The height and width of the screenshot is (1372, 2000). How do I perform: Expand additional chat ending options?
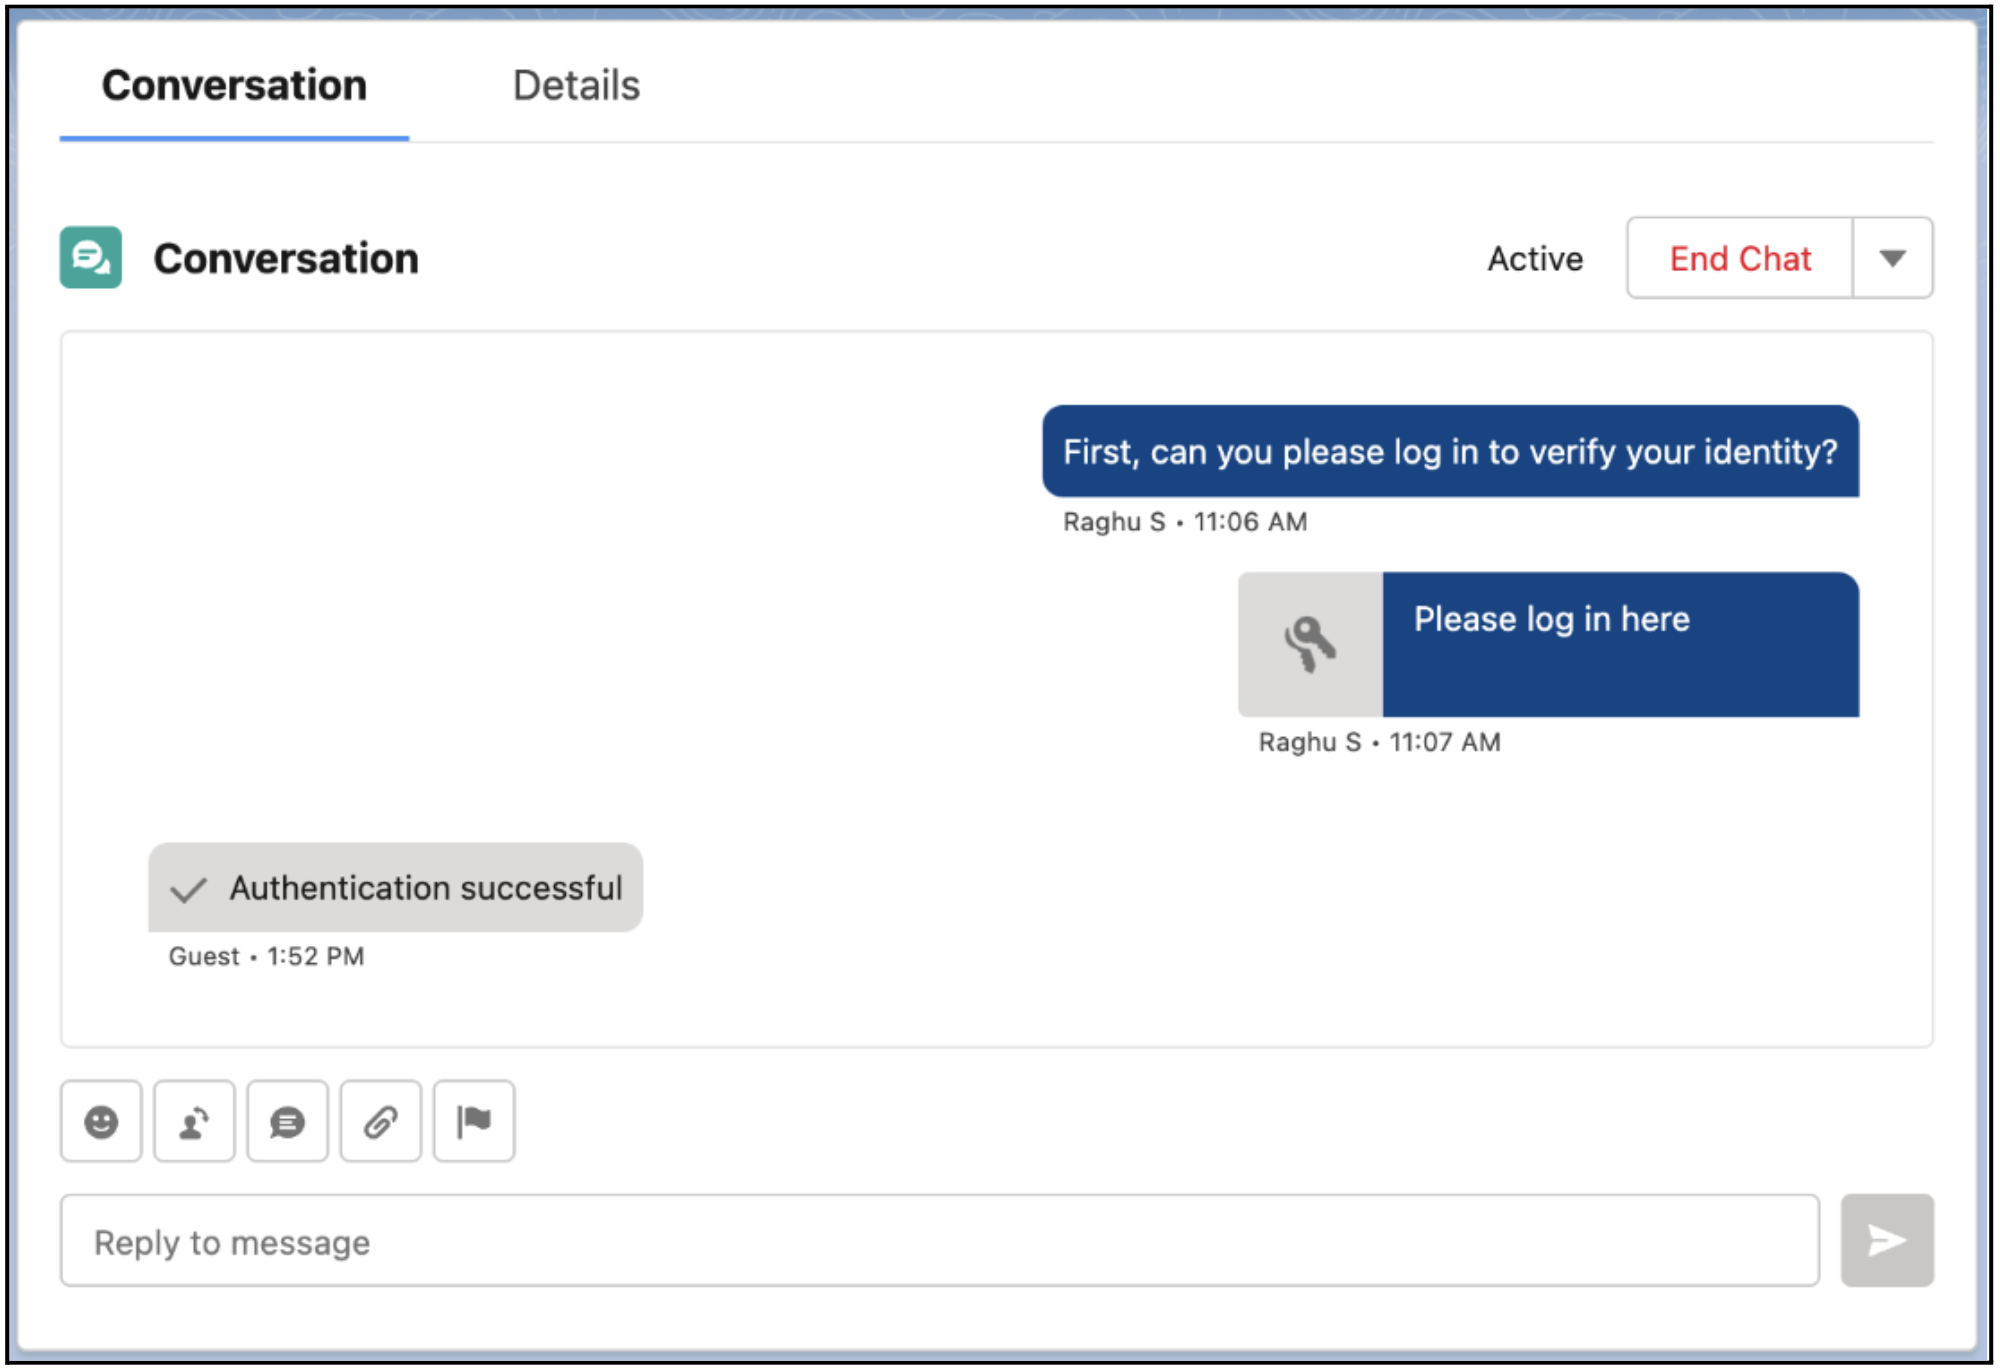click(x=1894, y=258)
